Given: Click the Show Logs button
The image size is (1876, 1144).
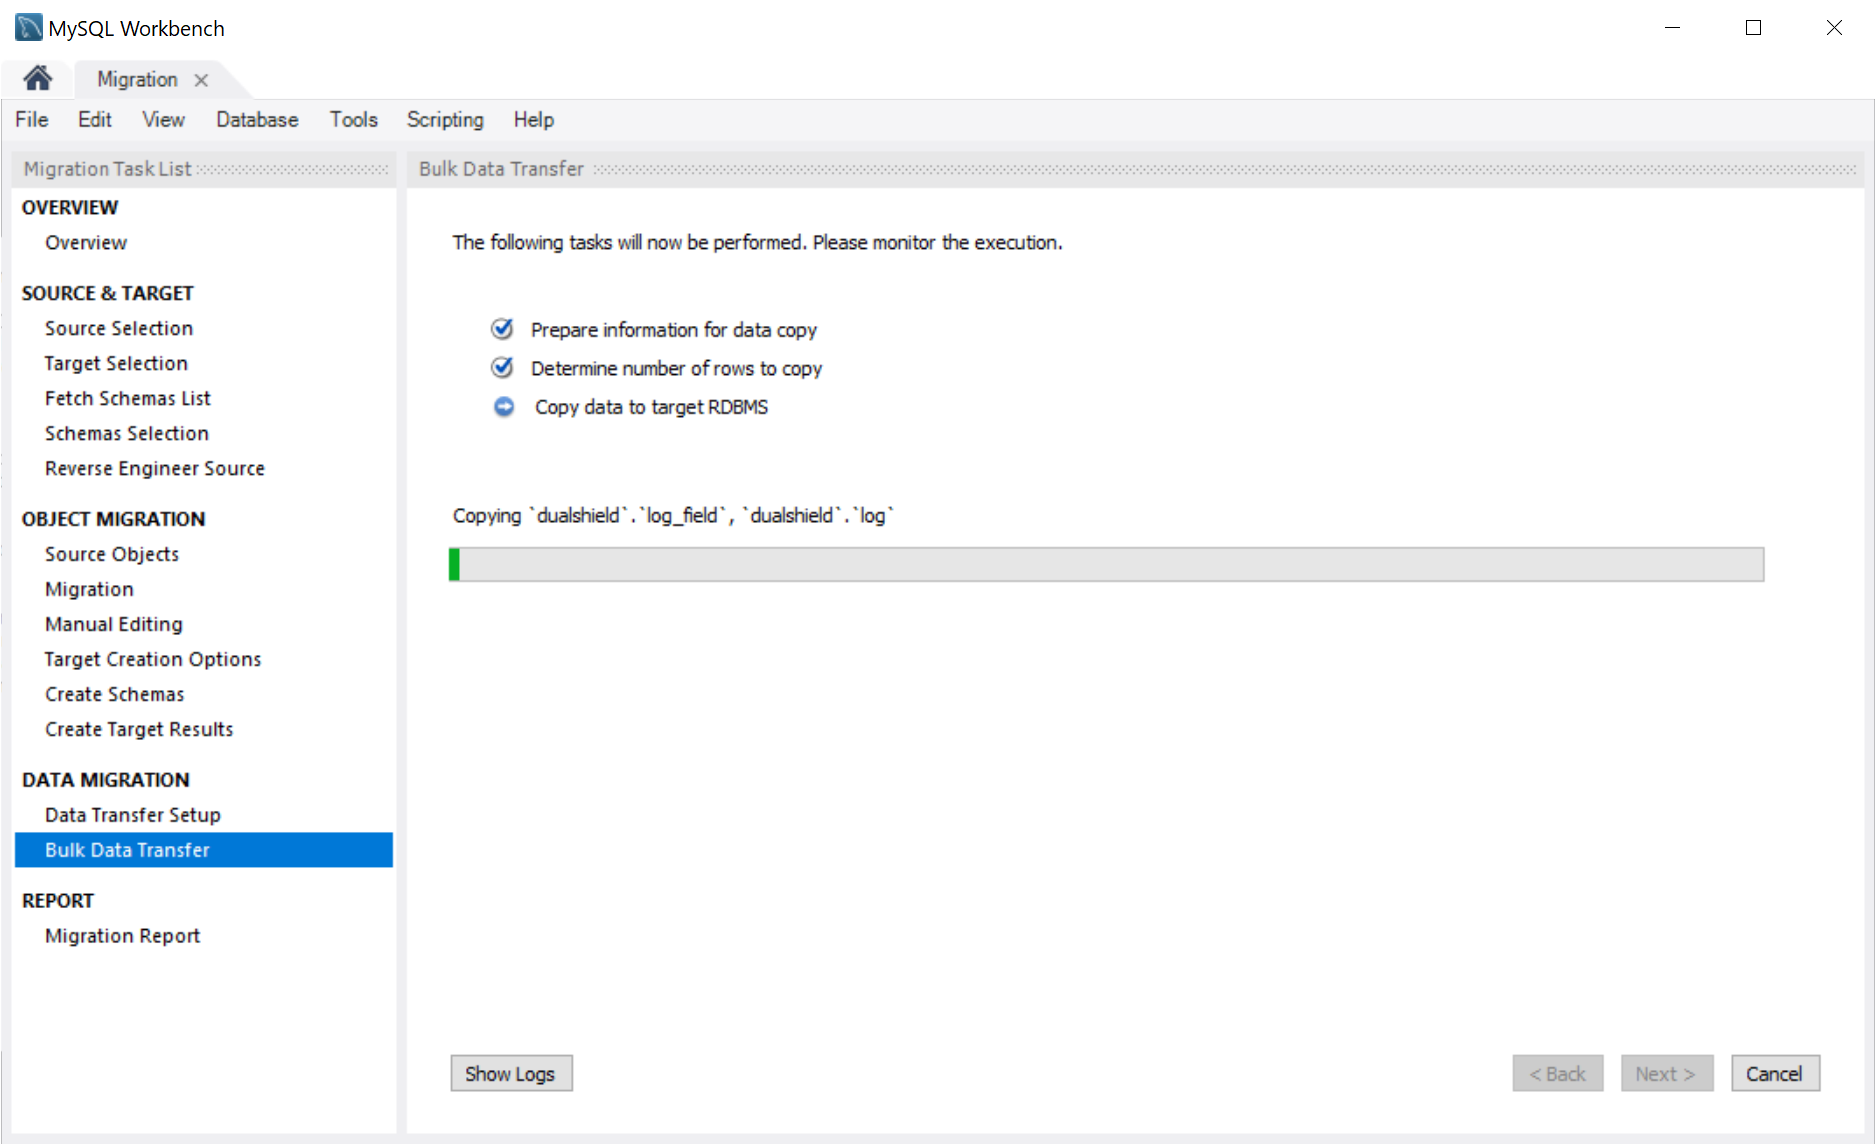Looking at the screenshot, I should [511, 1073].
